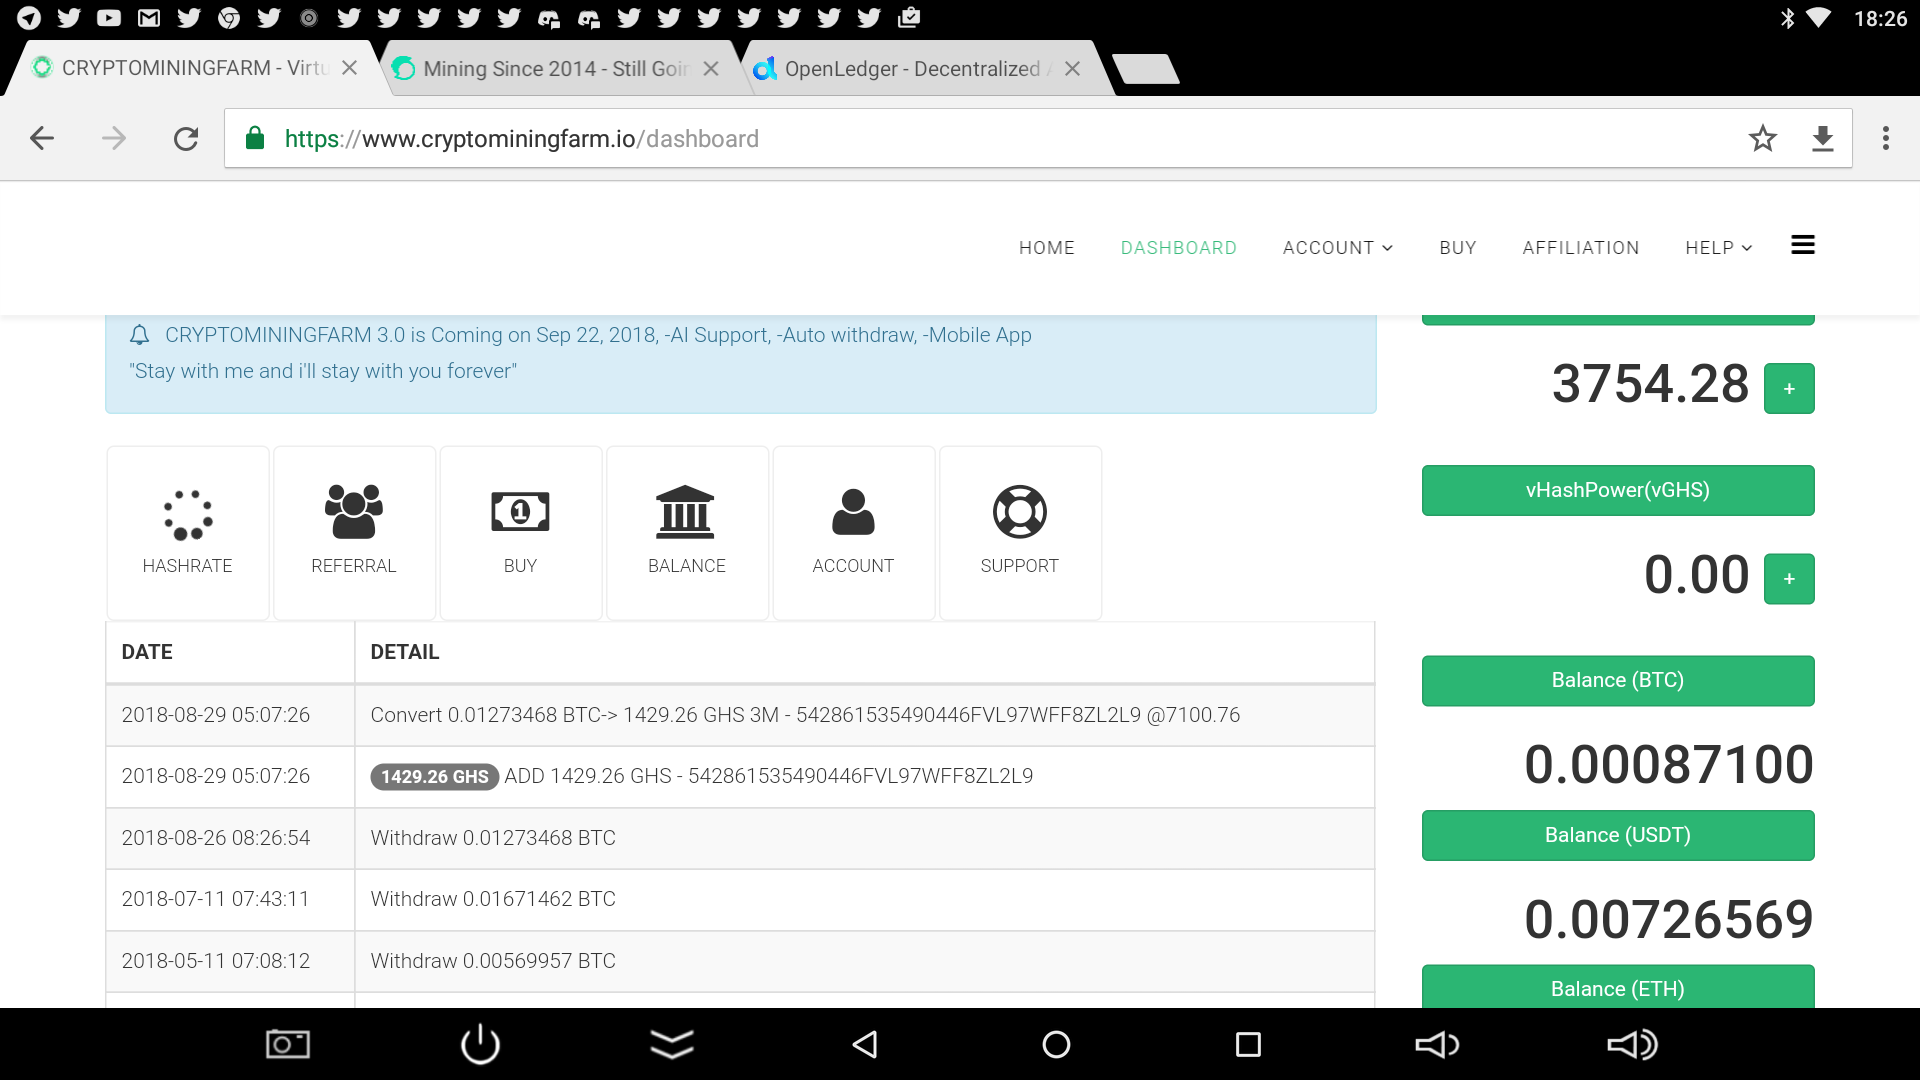Click the vHashPower(vGHS) green button

pos(1617,490)
